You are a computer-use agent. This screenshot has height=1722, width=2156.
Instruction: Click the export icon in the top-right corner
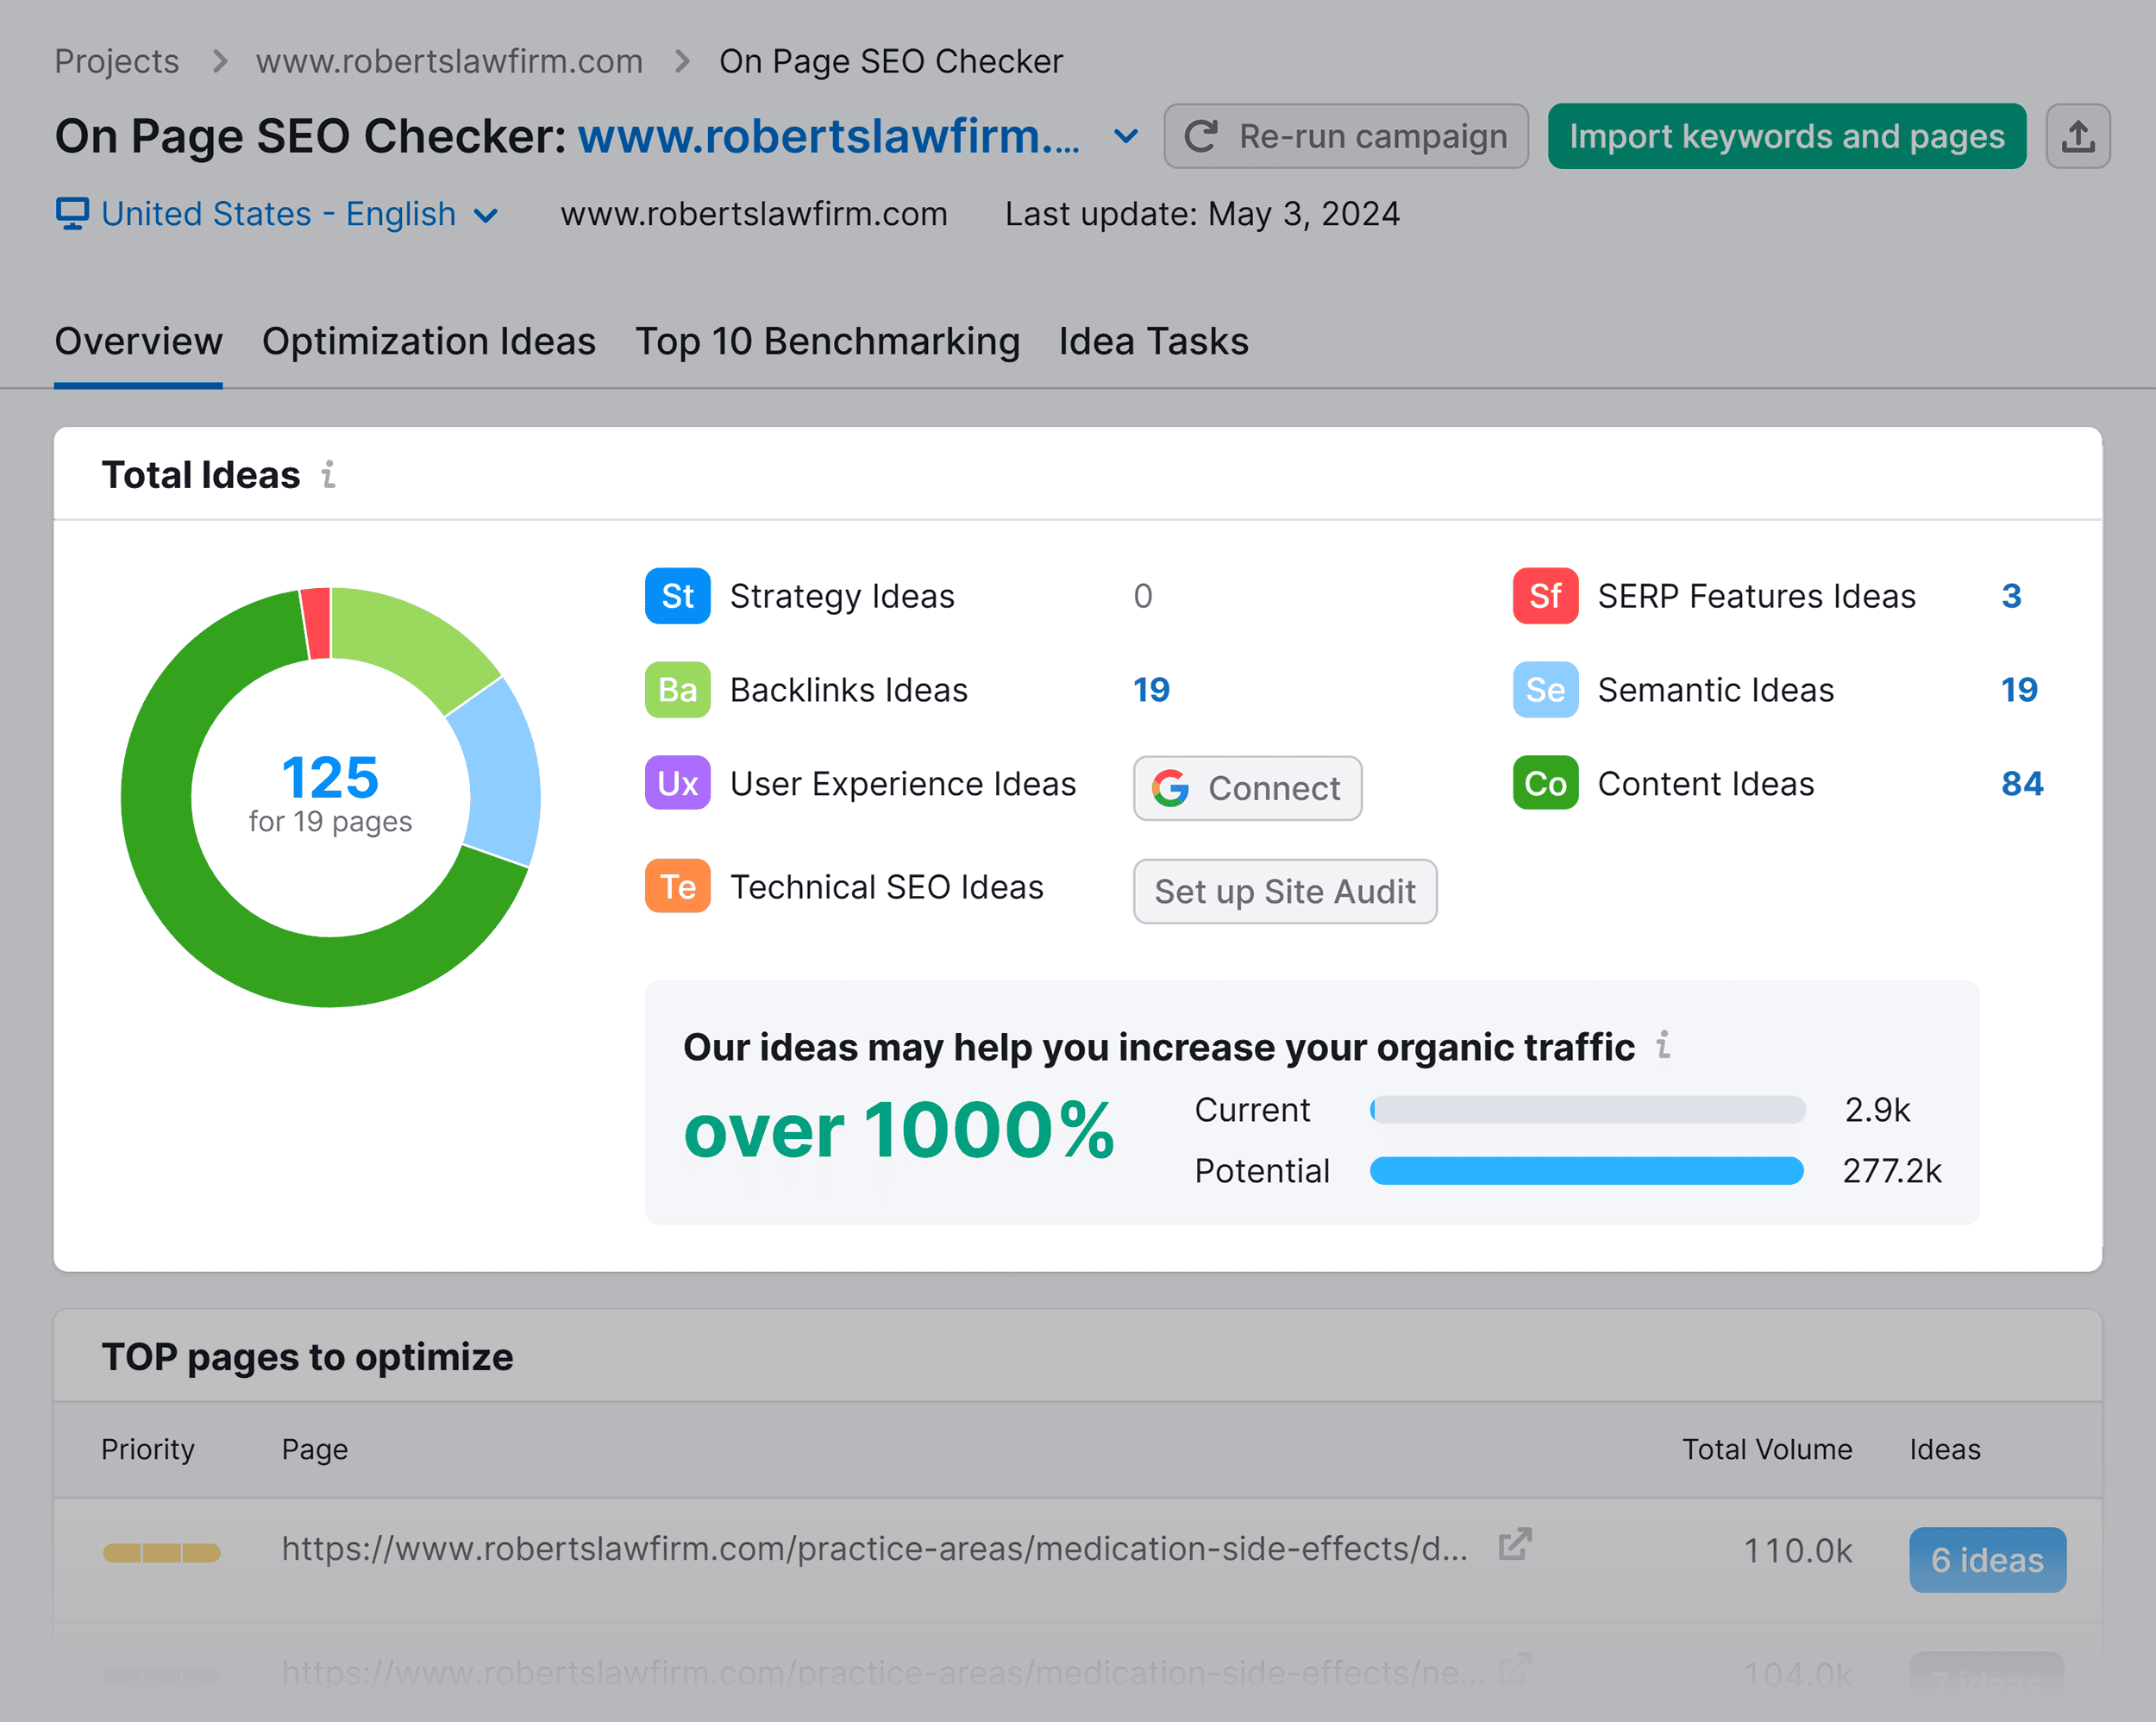coord(2078,136)
